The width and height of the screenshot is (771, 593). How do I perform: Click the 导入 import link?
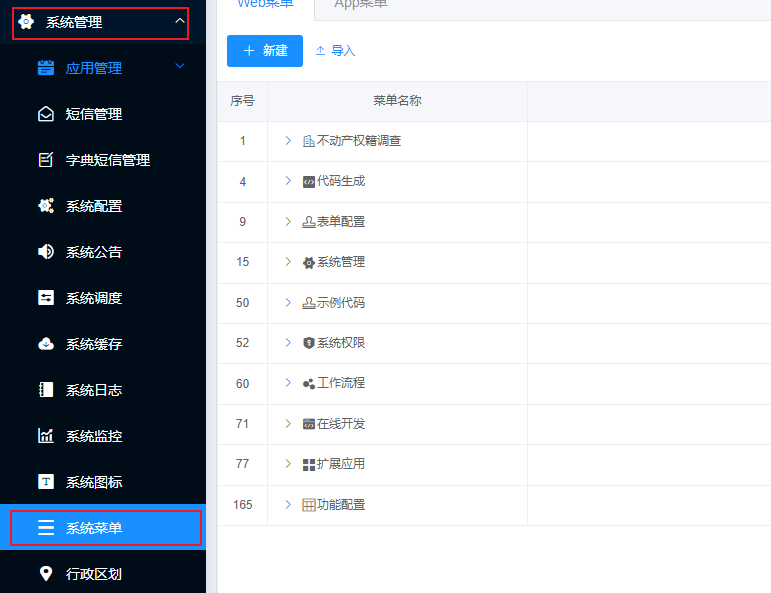(335, 51)
